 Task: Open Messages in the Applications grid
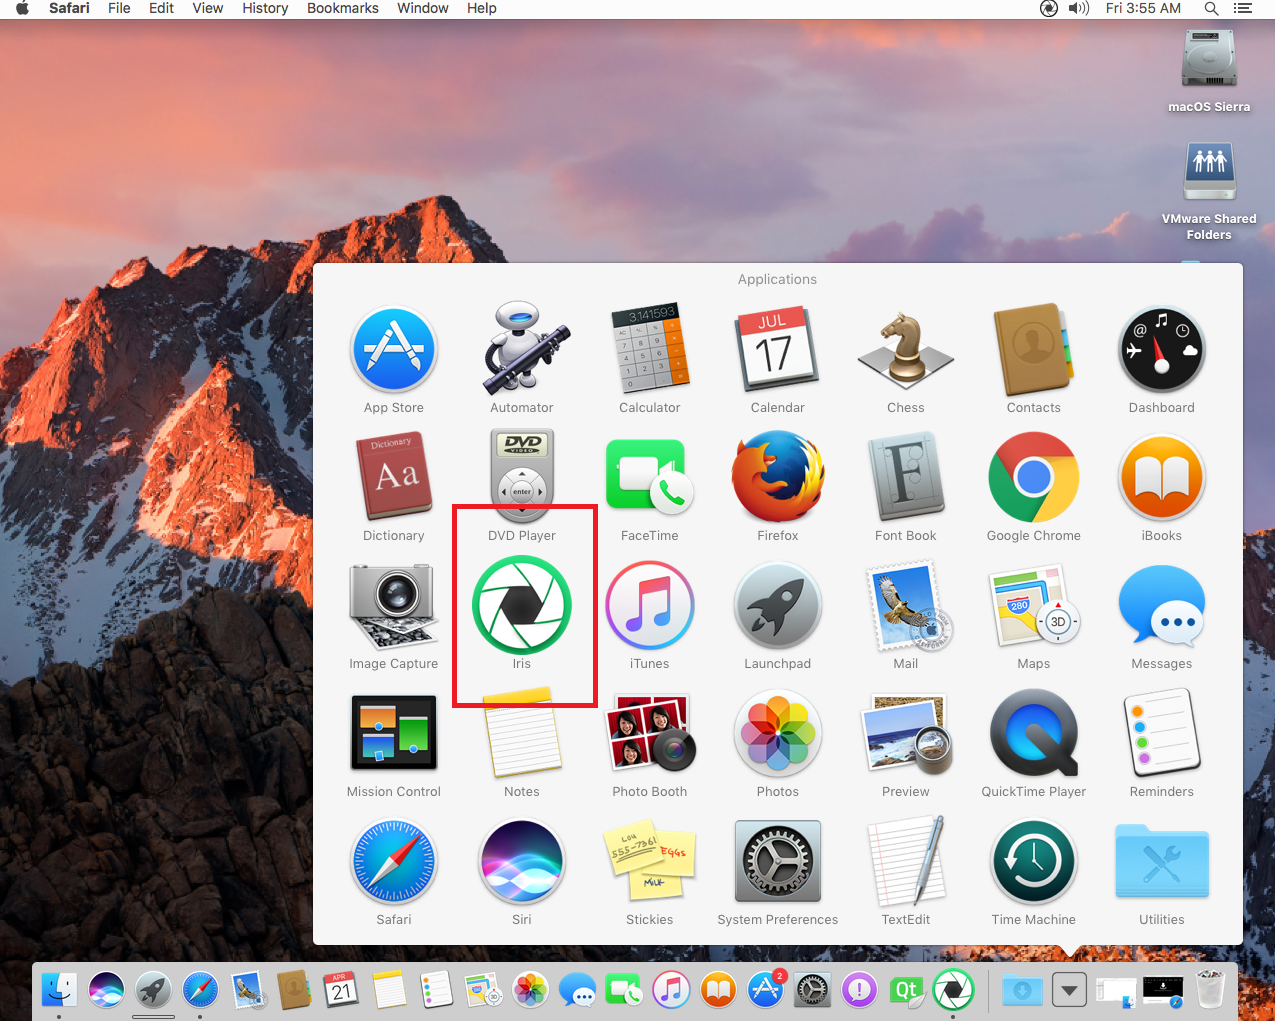[1162, 606]
